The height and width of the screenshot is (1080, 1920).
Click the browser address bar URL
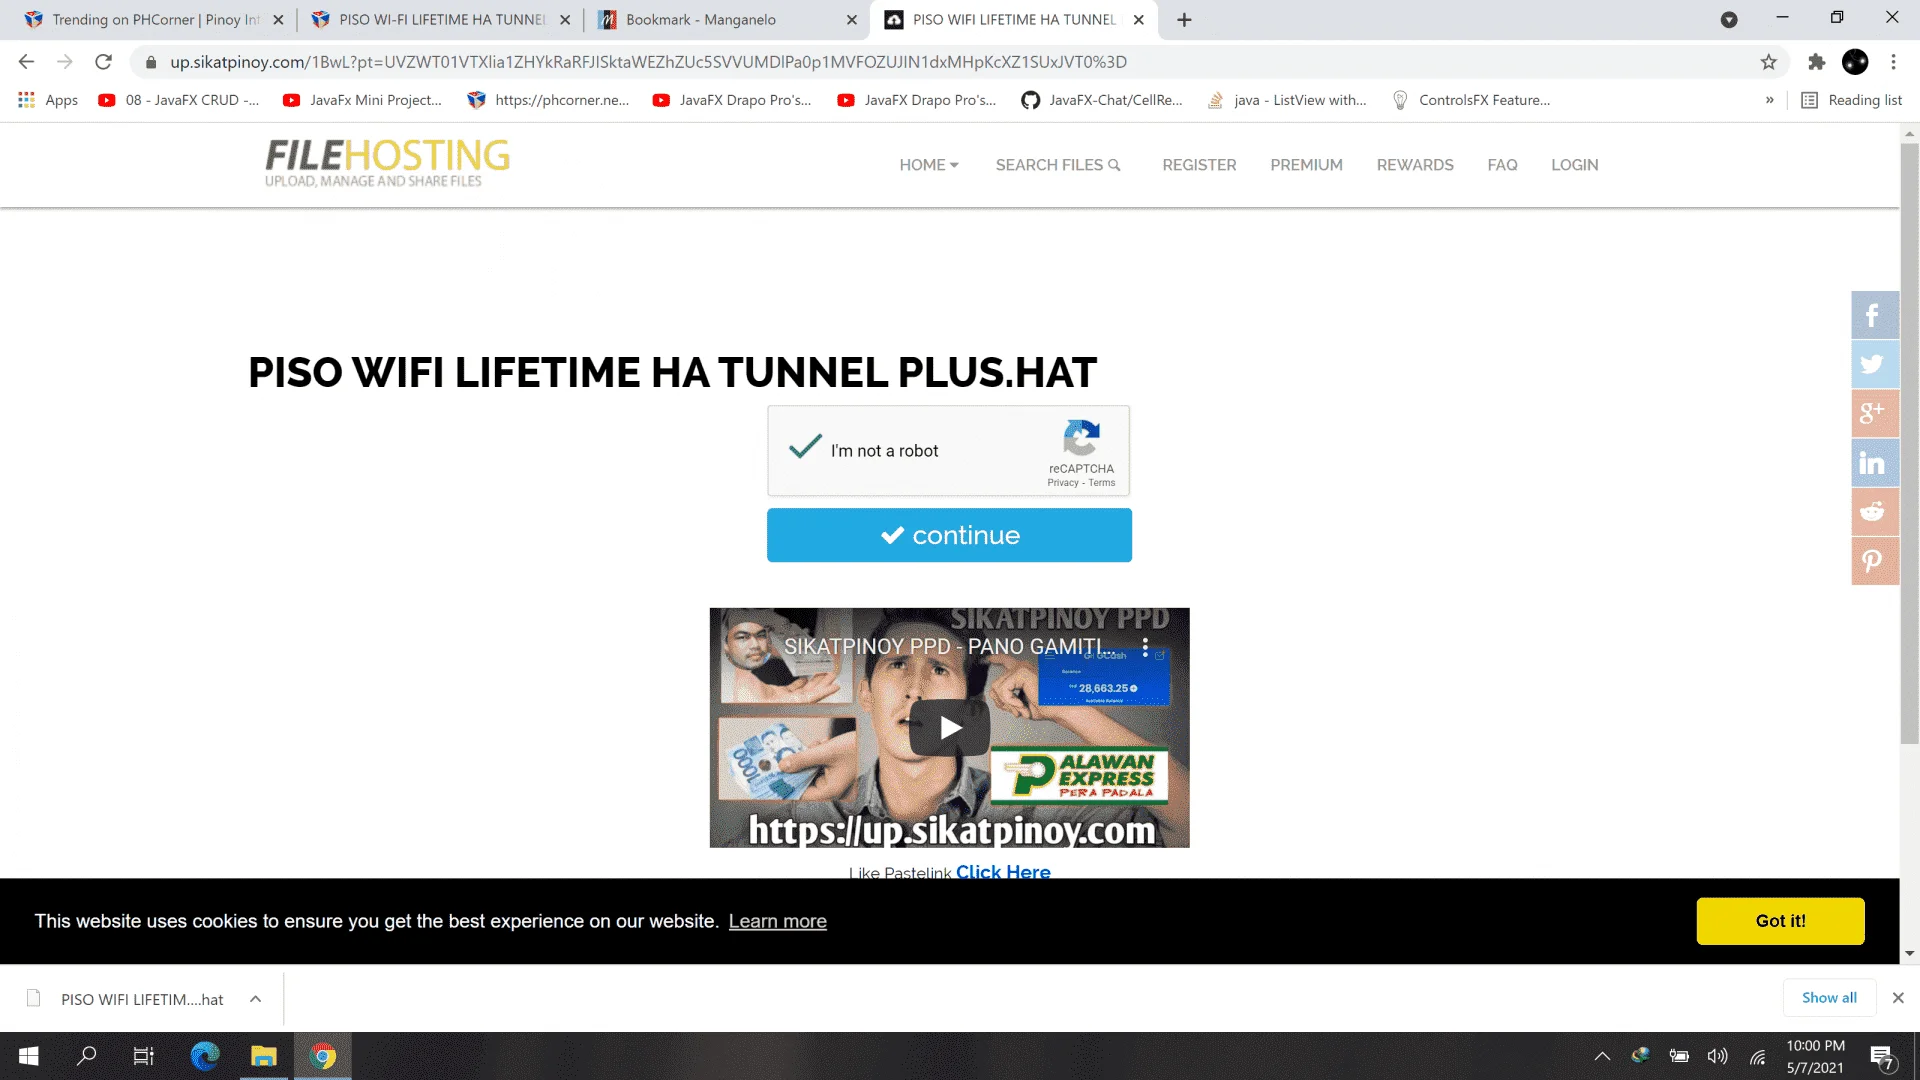click(x=648, y=62)
